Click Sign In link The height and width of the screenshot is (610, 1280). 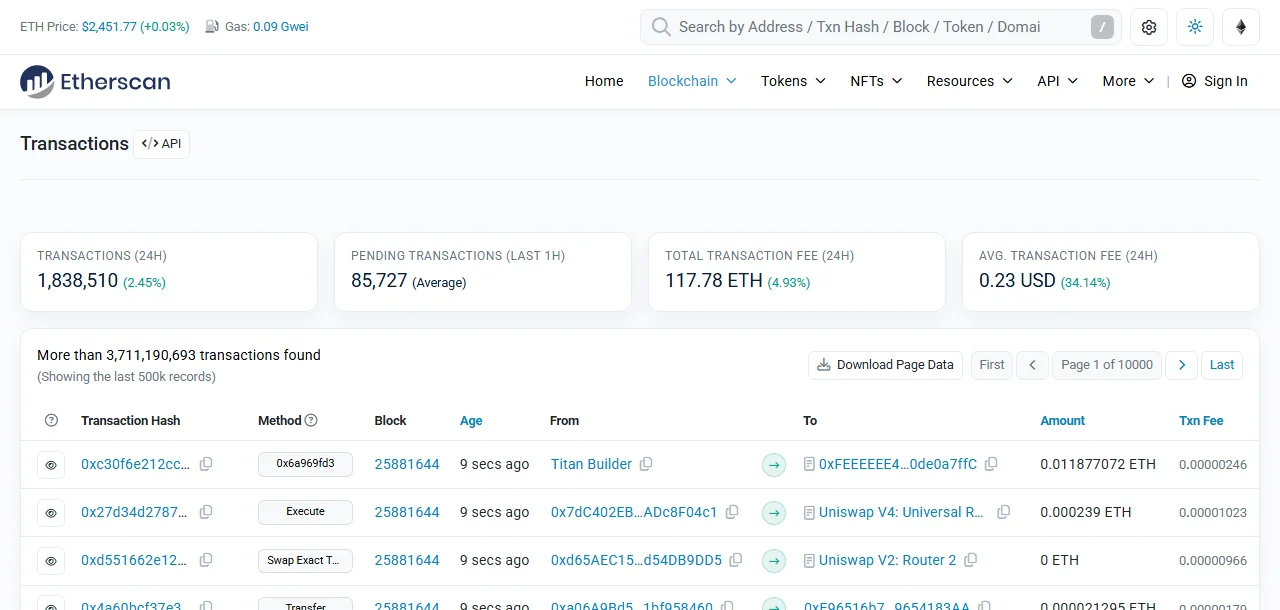pyautogui.click(x=1215, y=81)
